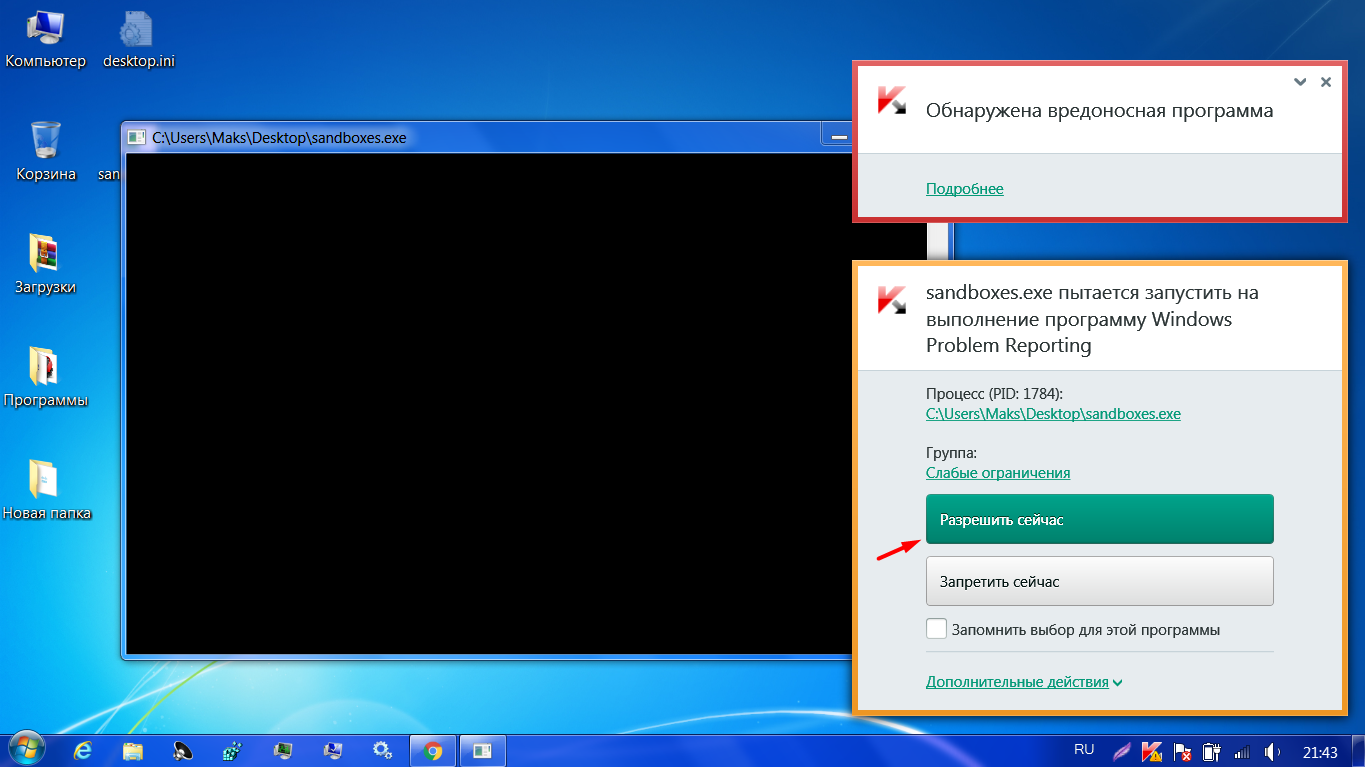Click the Kaspersky tray icon with warning
Viewport: 1365px width, 767px height.
click(x=1152, y=751)
